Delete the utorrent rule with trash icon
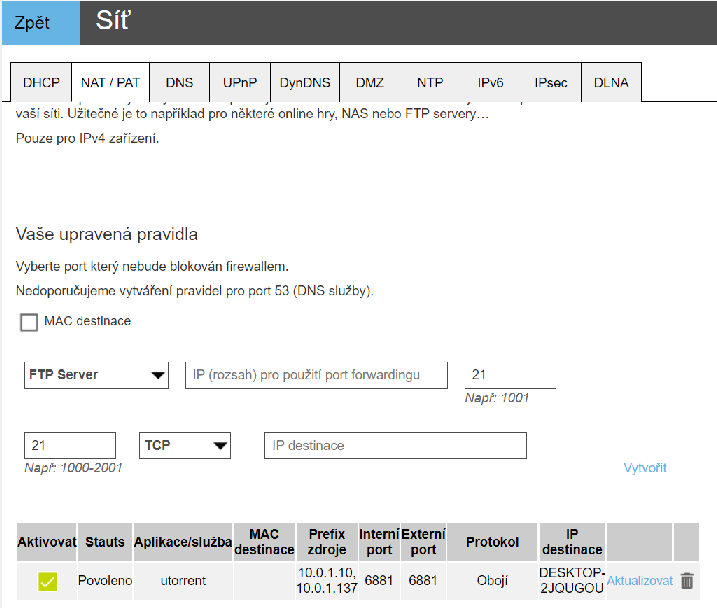 point(686,580)
